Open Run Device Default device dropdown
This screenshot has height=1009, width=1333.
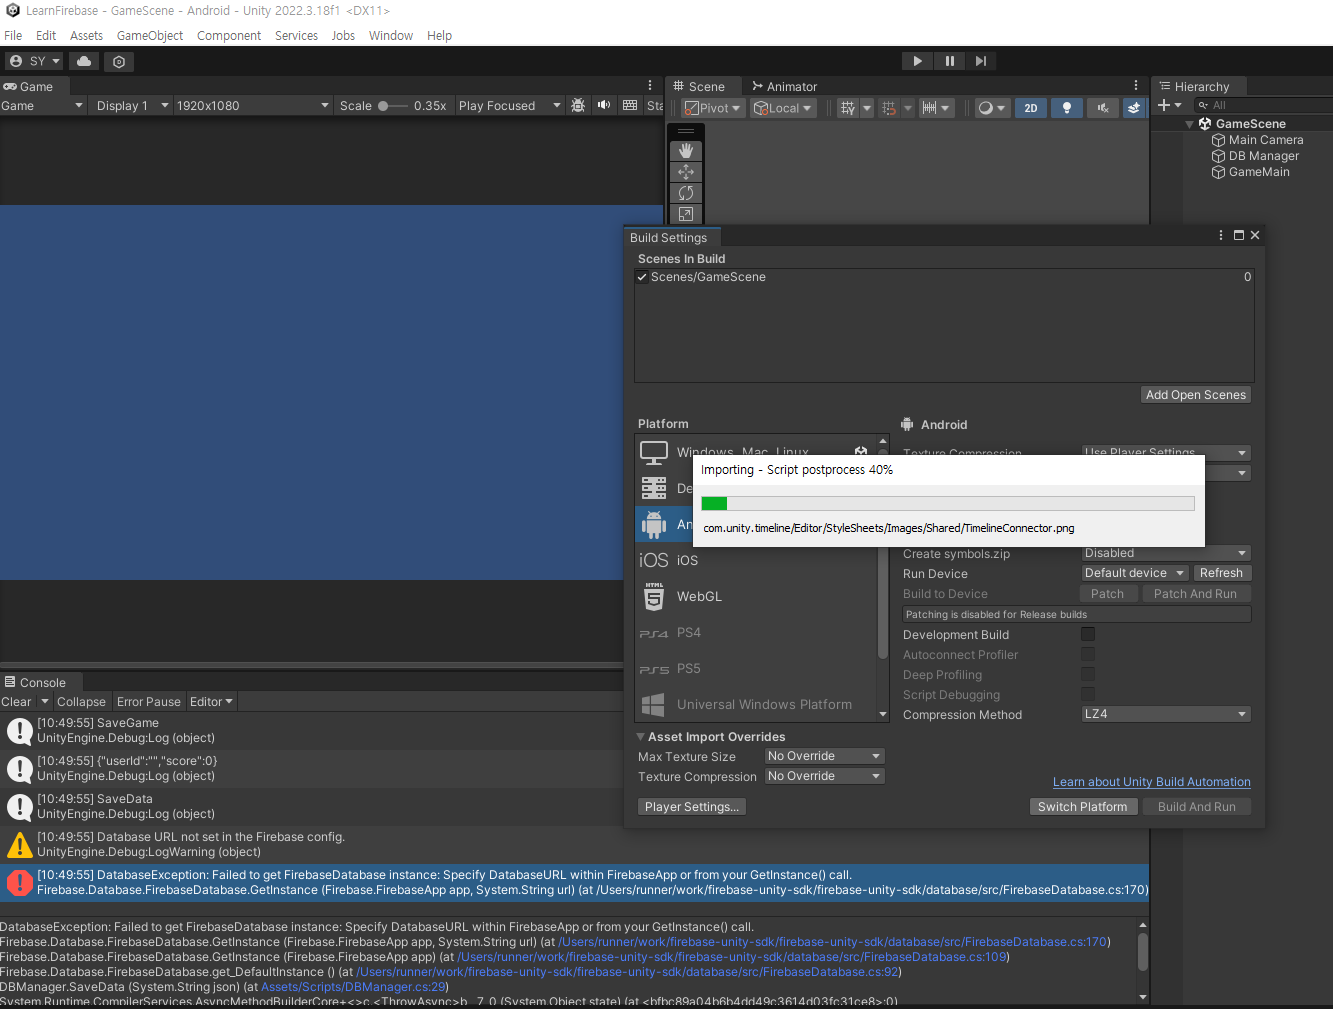[x=1135, y=573]
